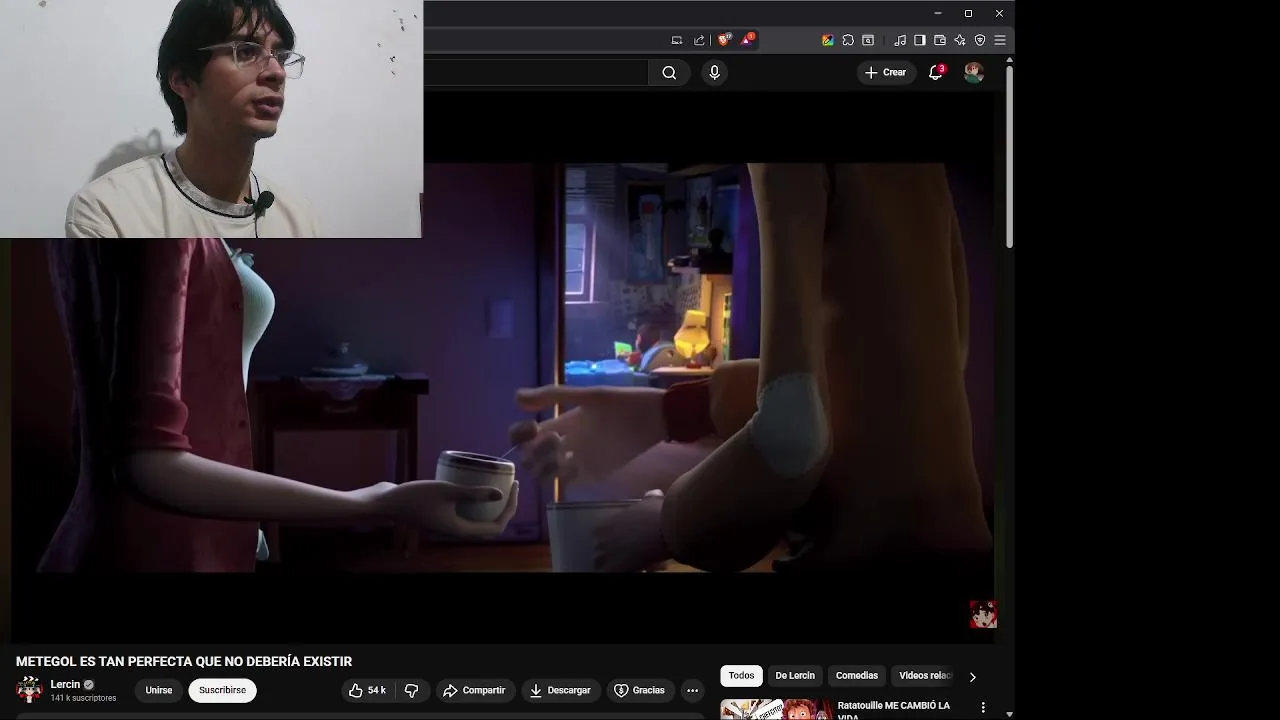This screenshot has height=720, width=1280.
Task: Open the color picker extension icon
Action: pos(828,40)
